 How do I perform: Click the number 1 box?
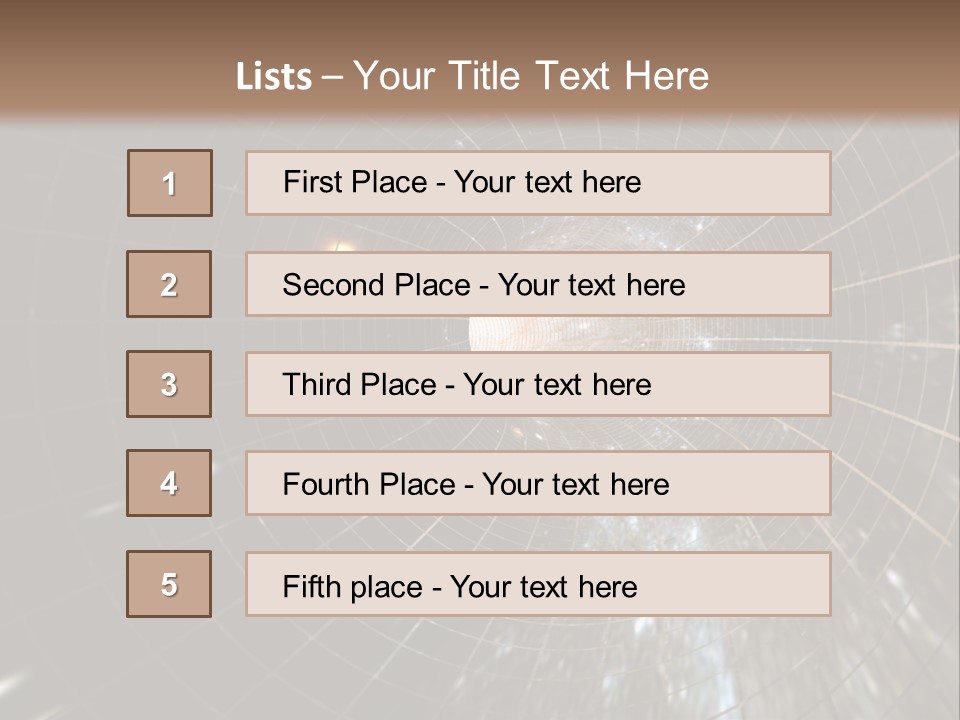170,183
